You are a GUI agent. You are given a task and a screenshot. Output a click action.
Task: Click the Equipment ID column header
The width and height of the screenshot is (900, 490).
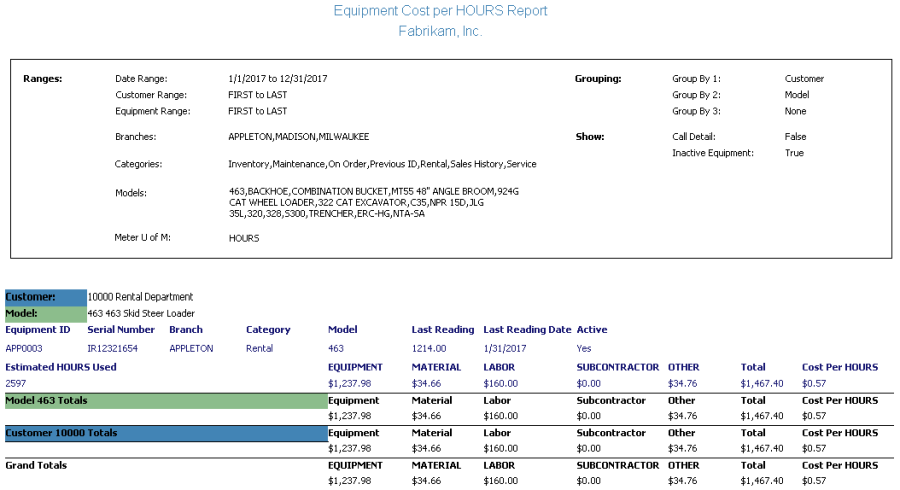point(38,330)
